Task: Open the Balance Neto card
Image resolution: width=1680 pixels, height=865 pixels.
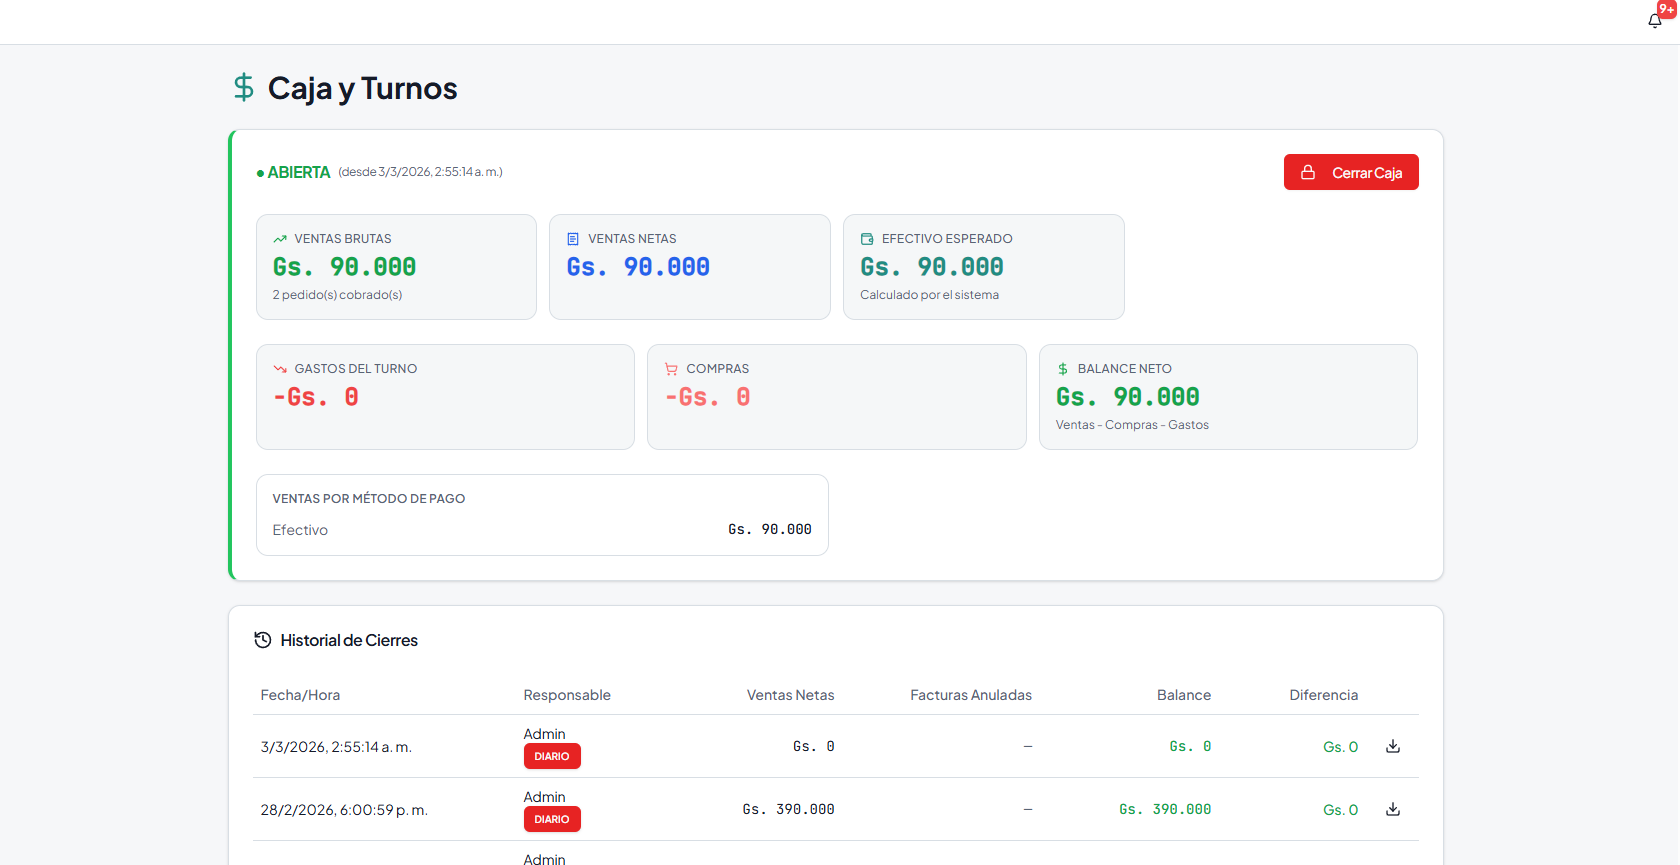Action: (1228, 397)
